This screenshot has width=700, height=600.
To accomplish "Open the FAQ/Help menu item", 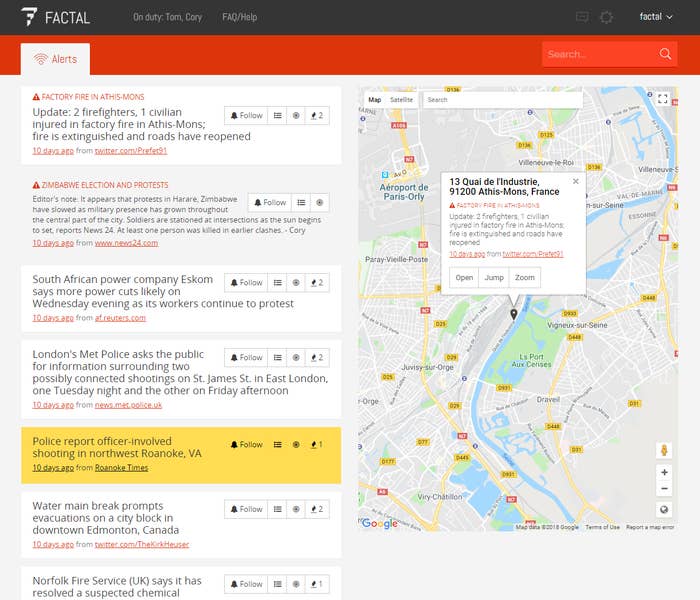I will pos(240,17).
